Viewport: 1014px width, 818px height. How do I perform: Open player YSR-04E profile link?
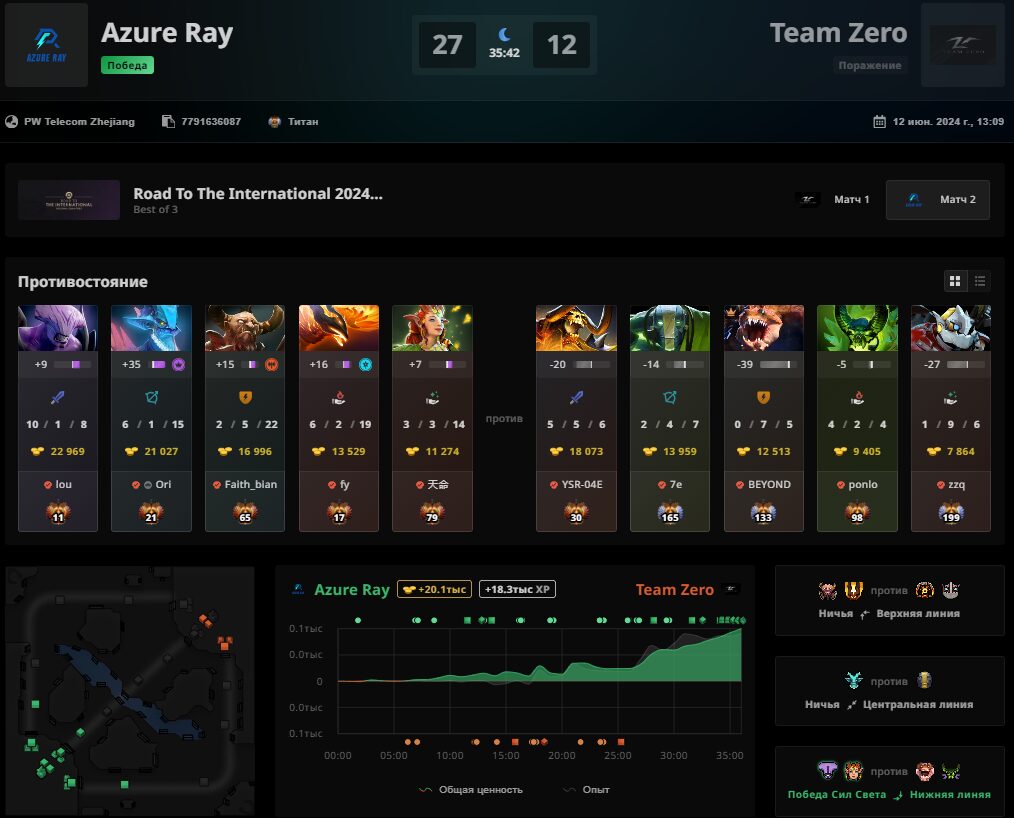point(581,484)
